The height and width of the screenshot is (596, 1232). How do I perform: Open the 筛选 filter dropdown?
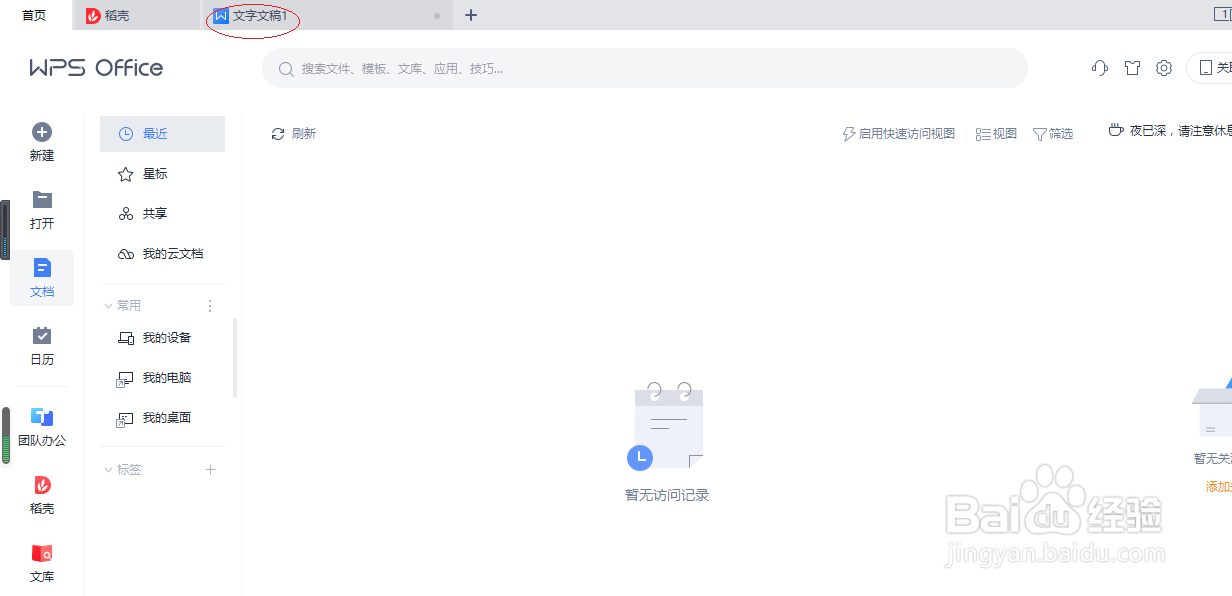click(x=1052, y=133)
